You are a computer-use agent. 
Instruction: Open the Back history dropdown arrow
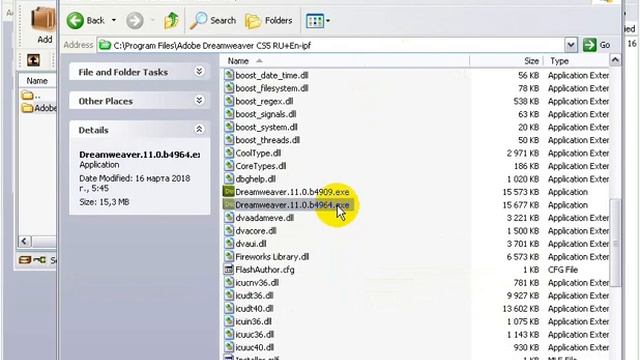(x=114, y=20)
